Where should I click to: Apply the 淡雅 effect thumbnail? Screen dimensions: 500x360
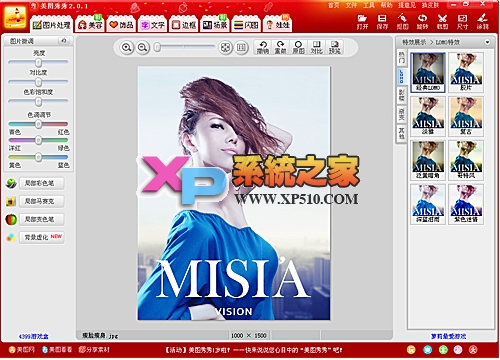428,116
